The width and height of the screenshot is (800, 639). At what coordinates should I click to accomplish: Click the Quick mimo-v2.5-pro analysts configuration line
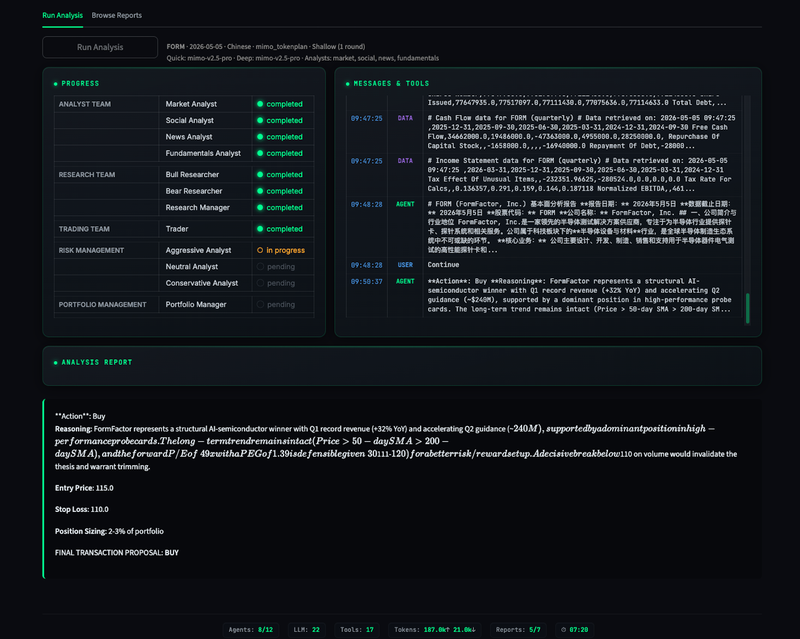pyautogui.click(x=303, y=58)
